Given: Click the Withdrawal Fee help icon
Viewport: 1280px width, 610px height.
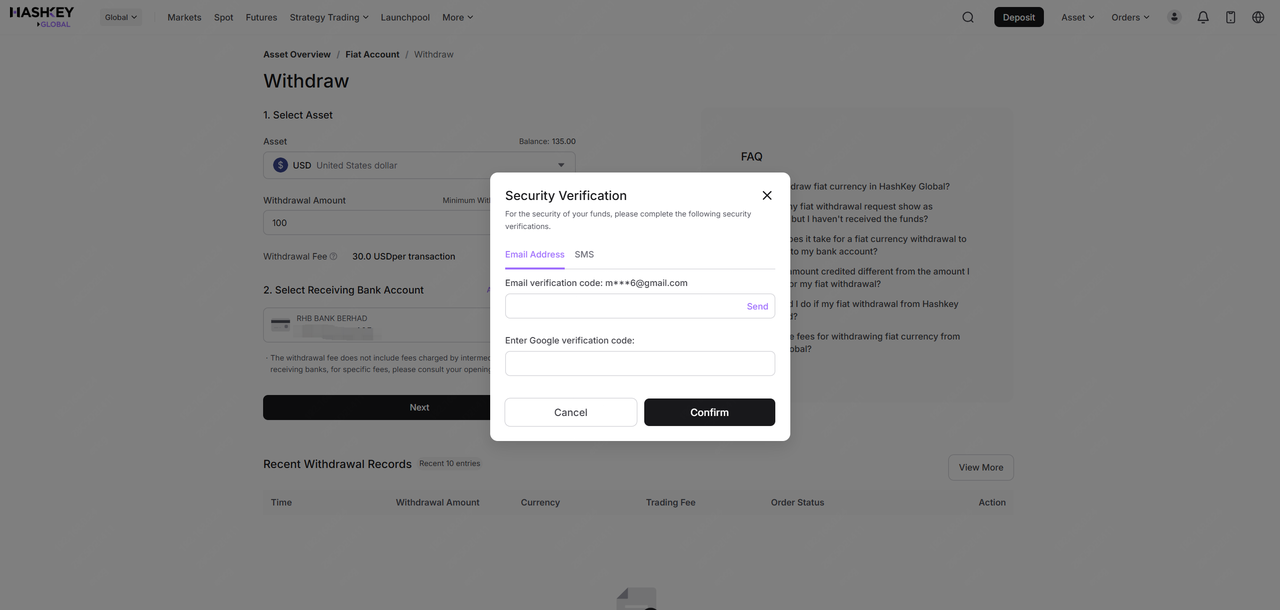Looking at the screenshot, I should click(x=333, y=257).
